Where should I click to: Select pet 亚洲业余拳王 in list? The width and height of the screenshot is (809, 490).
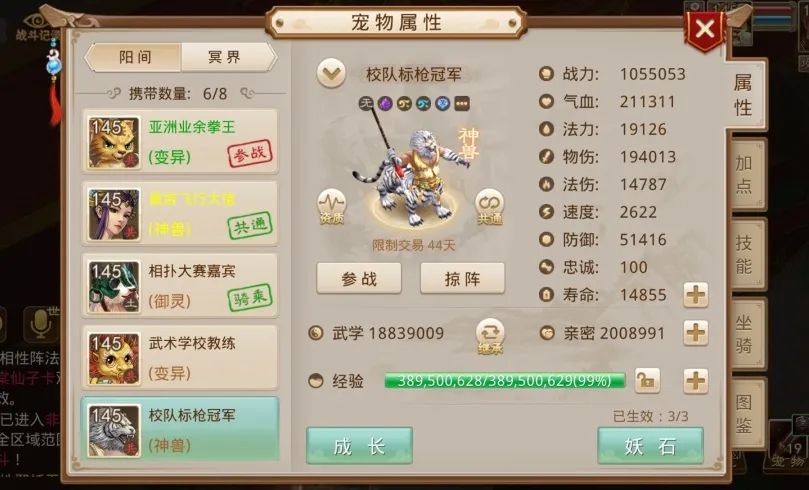coord(180,141)
